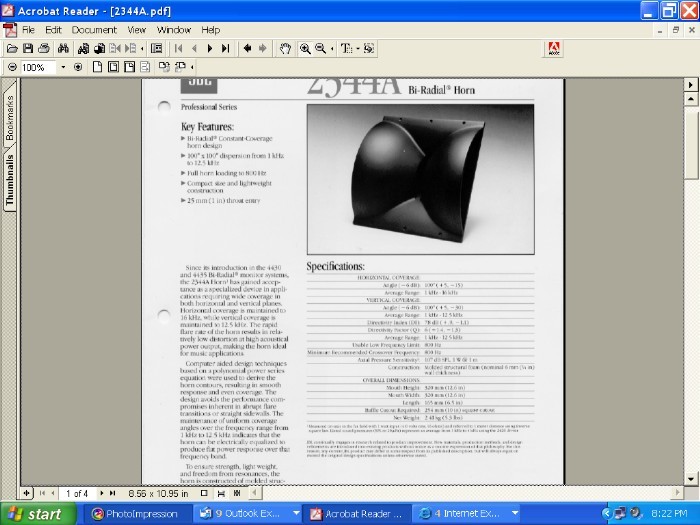The height and width of the screenshot is (525, 700).
Task: Click the Fit in Window icon
Action: tap(113, 67)
